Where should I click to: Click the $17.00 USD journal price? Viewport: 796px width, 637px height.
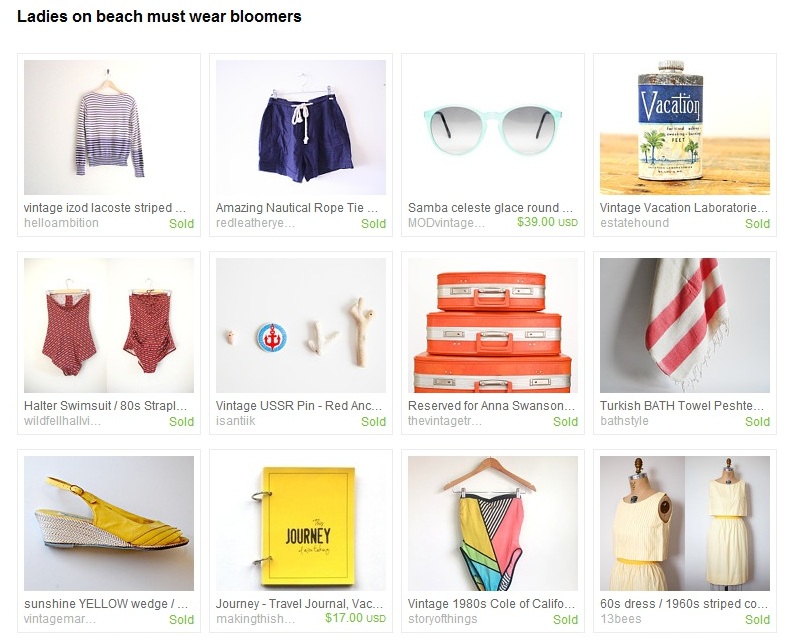(x=355, y=618)
